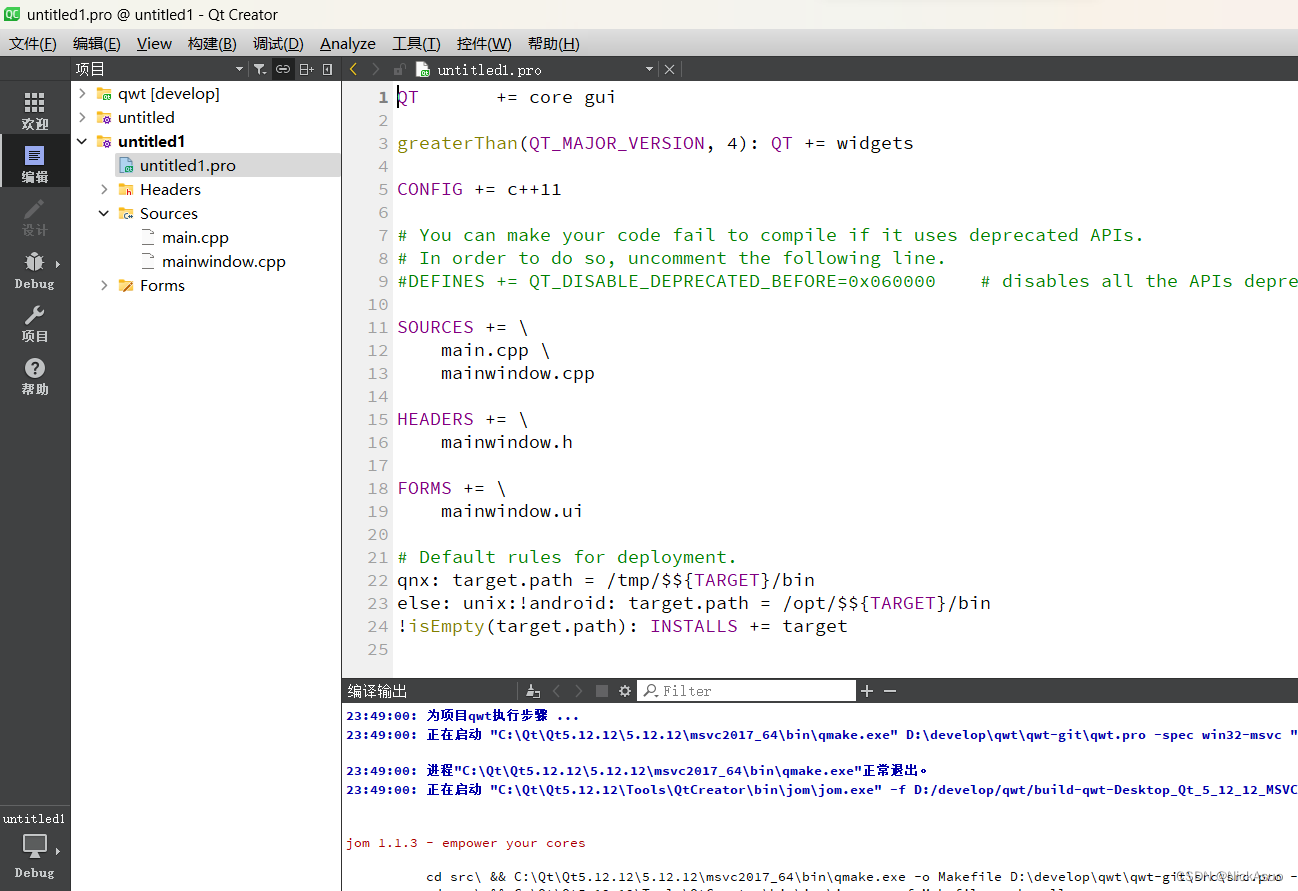
Task: Open the 构建(B) menu
Action: coord(212,43)
